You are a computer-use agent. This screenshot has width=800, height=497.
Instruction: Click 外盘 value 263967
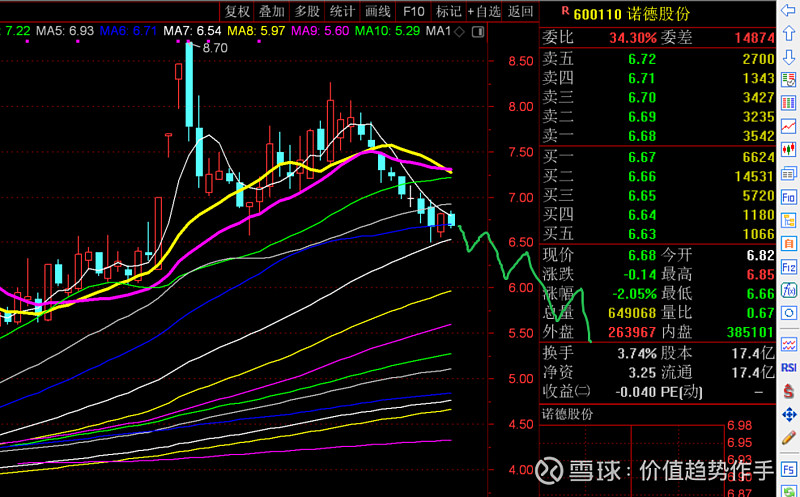click(x=632, y=333)
